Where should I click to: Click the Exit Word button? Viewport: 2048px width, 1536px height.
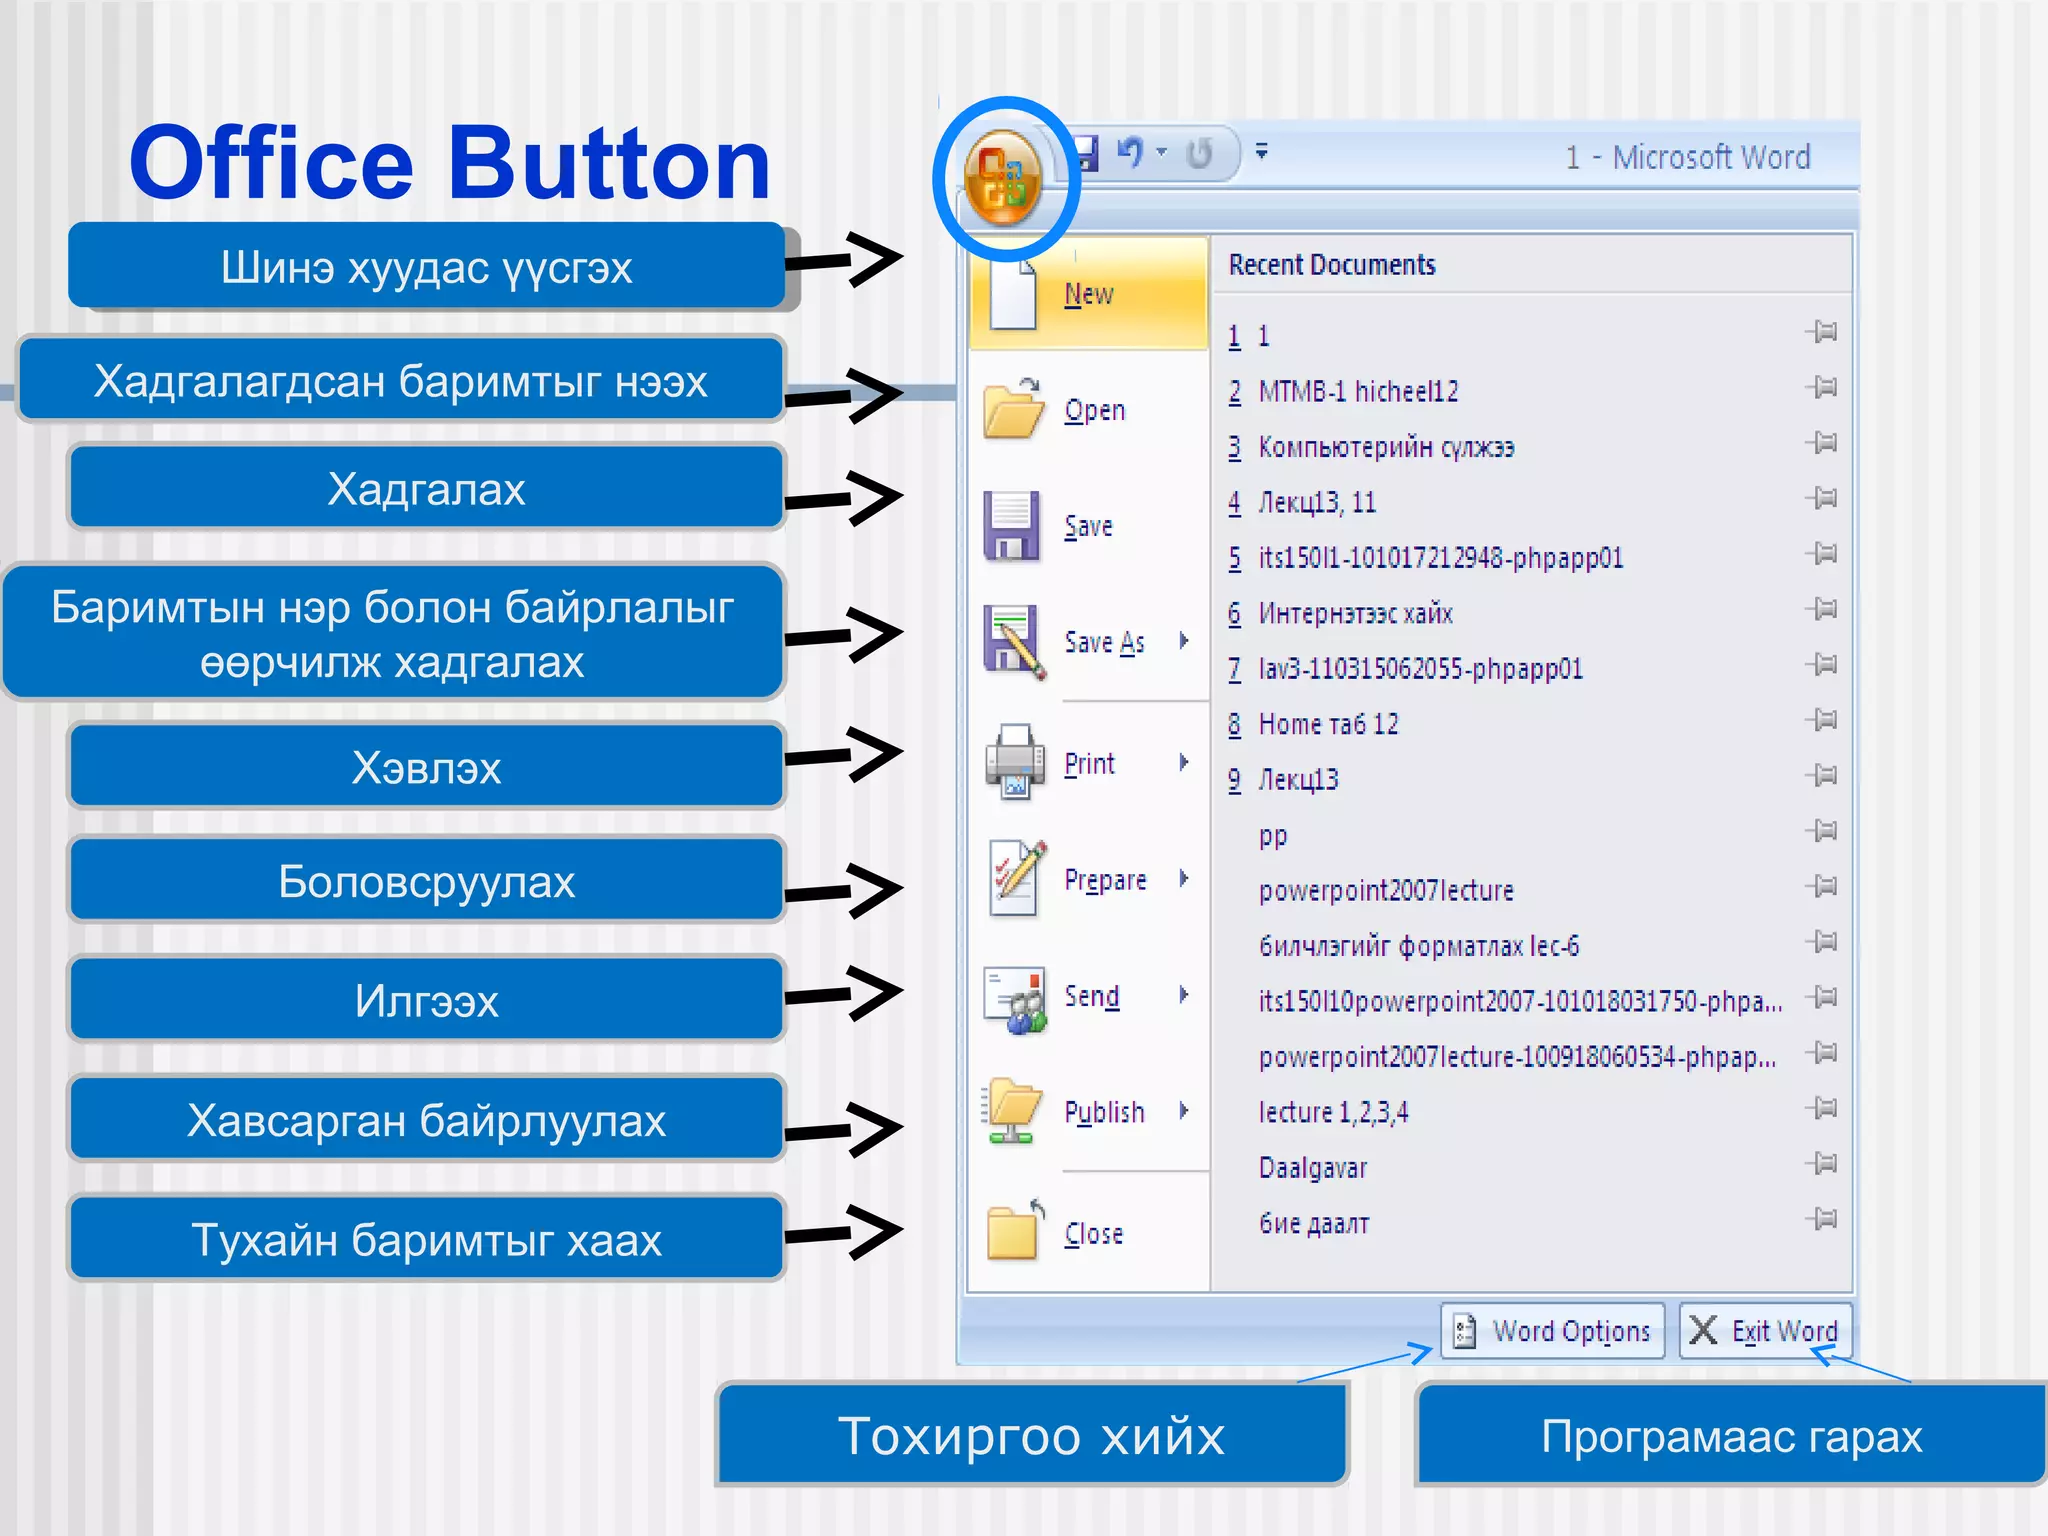pos(1766,1331)
